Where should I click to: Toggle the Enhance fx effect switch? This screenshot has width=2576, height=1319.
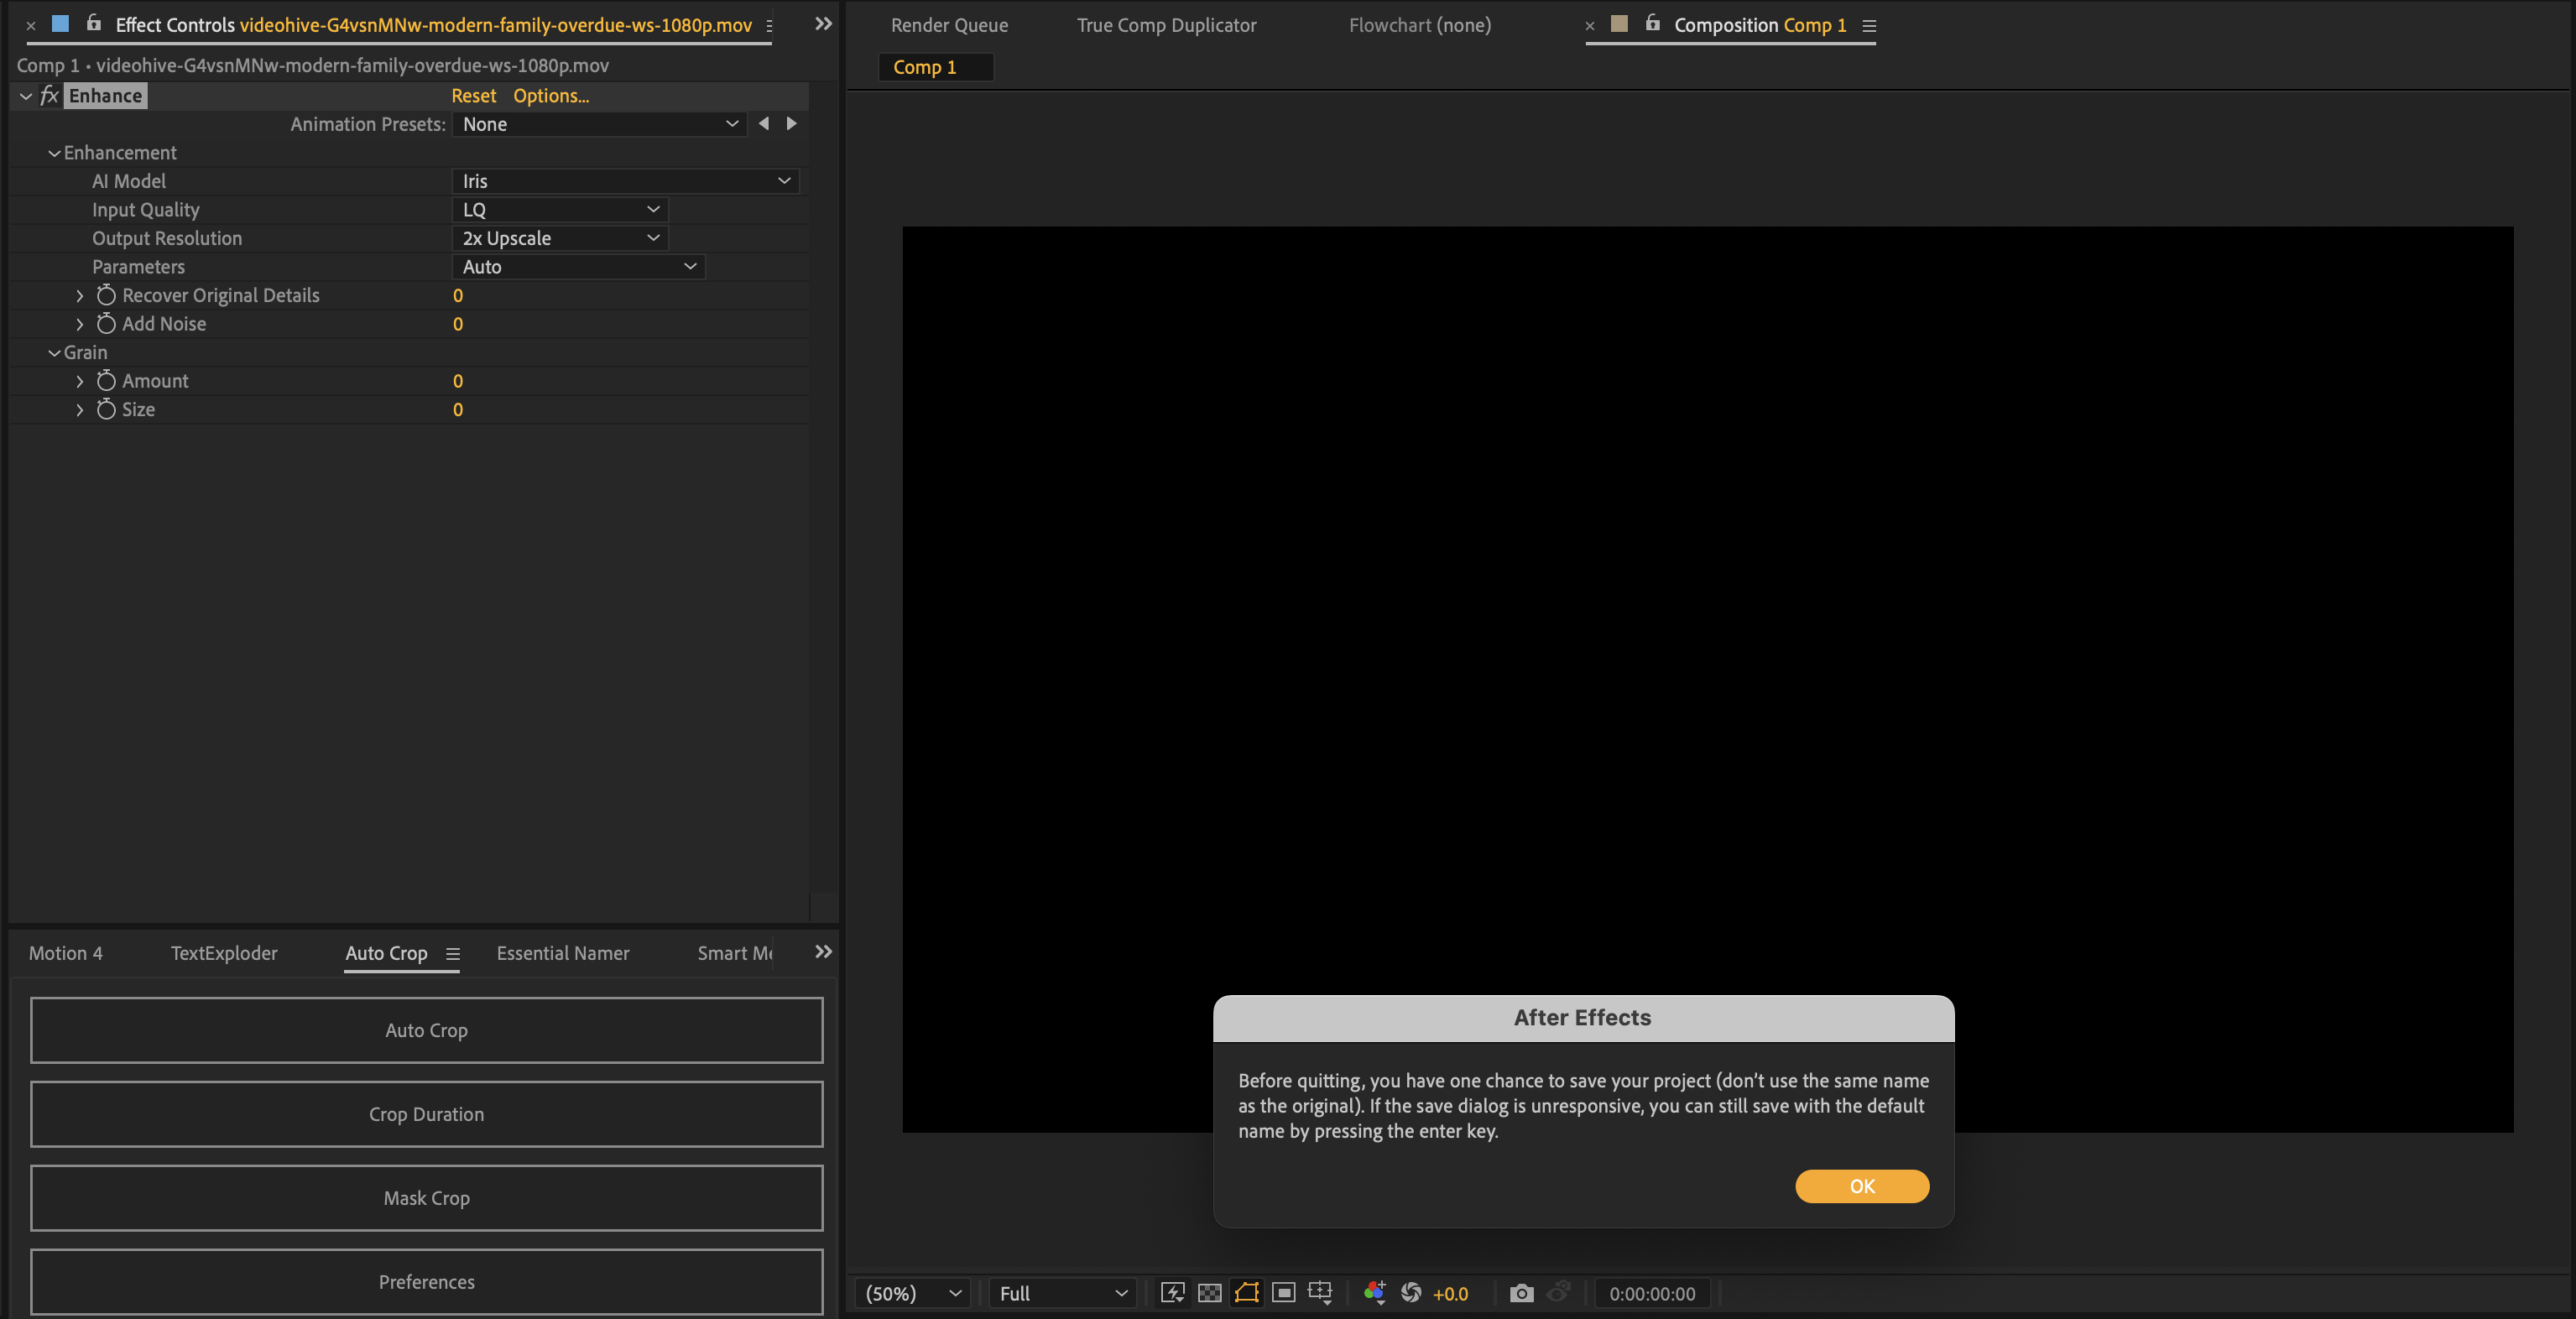pos(49,96)
